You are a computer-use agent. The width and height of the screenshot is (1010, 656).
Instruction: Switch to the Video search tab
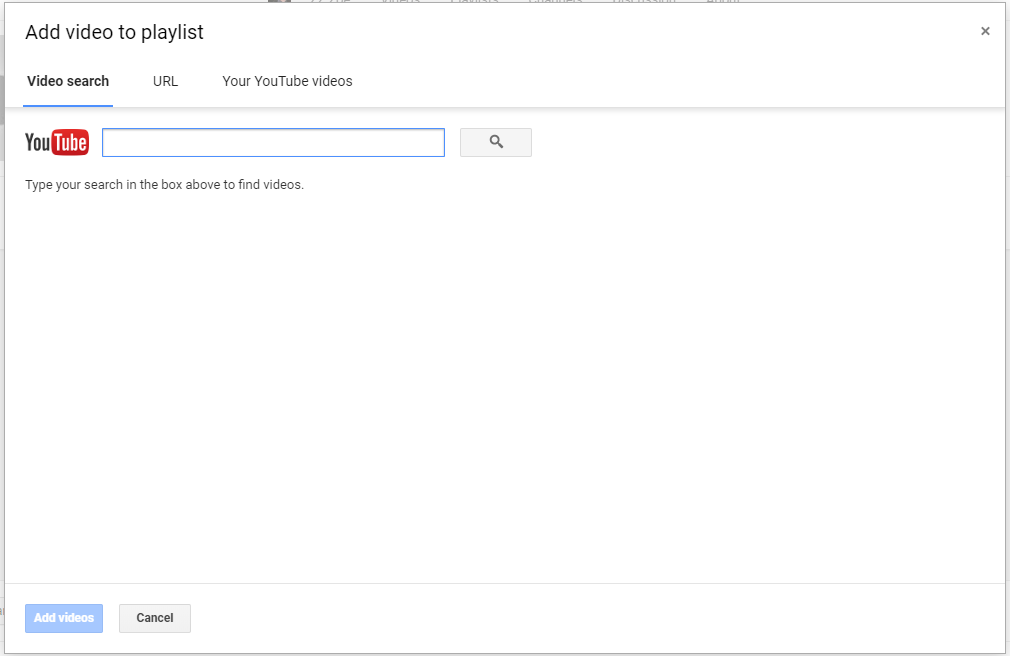coord(68,81)
